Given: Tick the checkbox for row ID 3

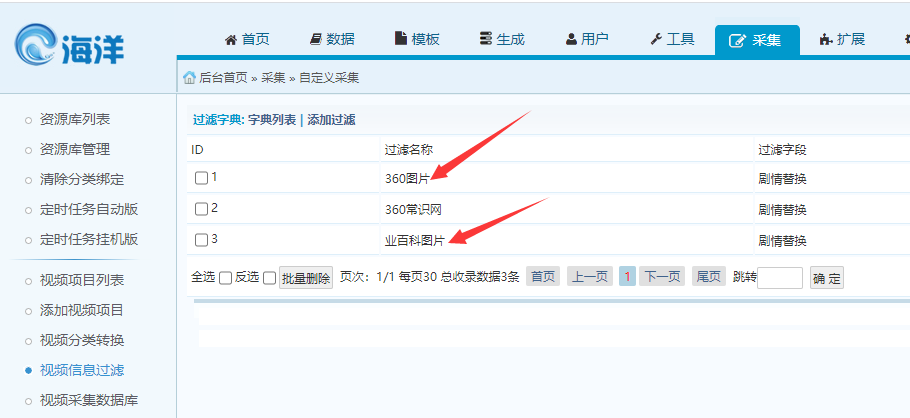Looking at the screenshot, I should pyautogui.click(x=201, y=240).
